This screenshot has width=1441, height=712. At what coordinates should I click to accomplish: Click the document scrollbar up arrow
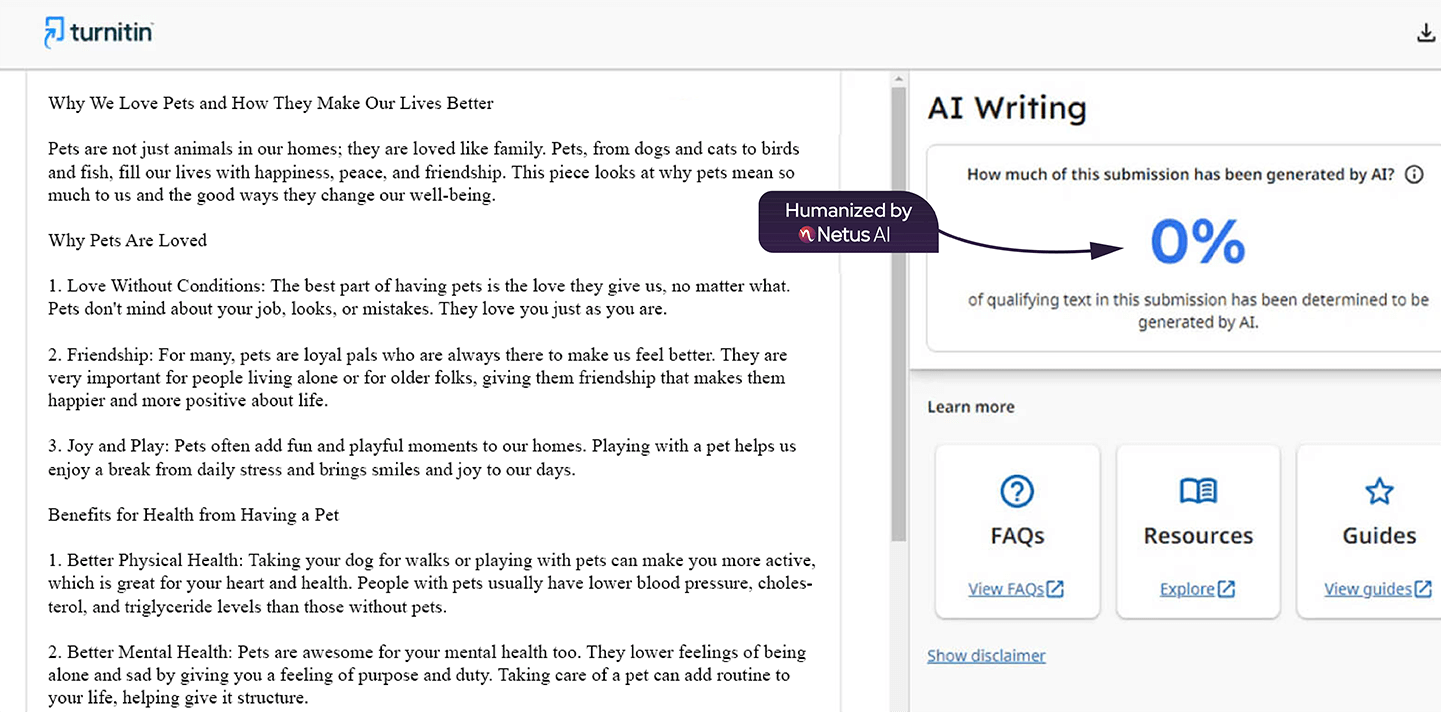(x=898, y=79)
